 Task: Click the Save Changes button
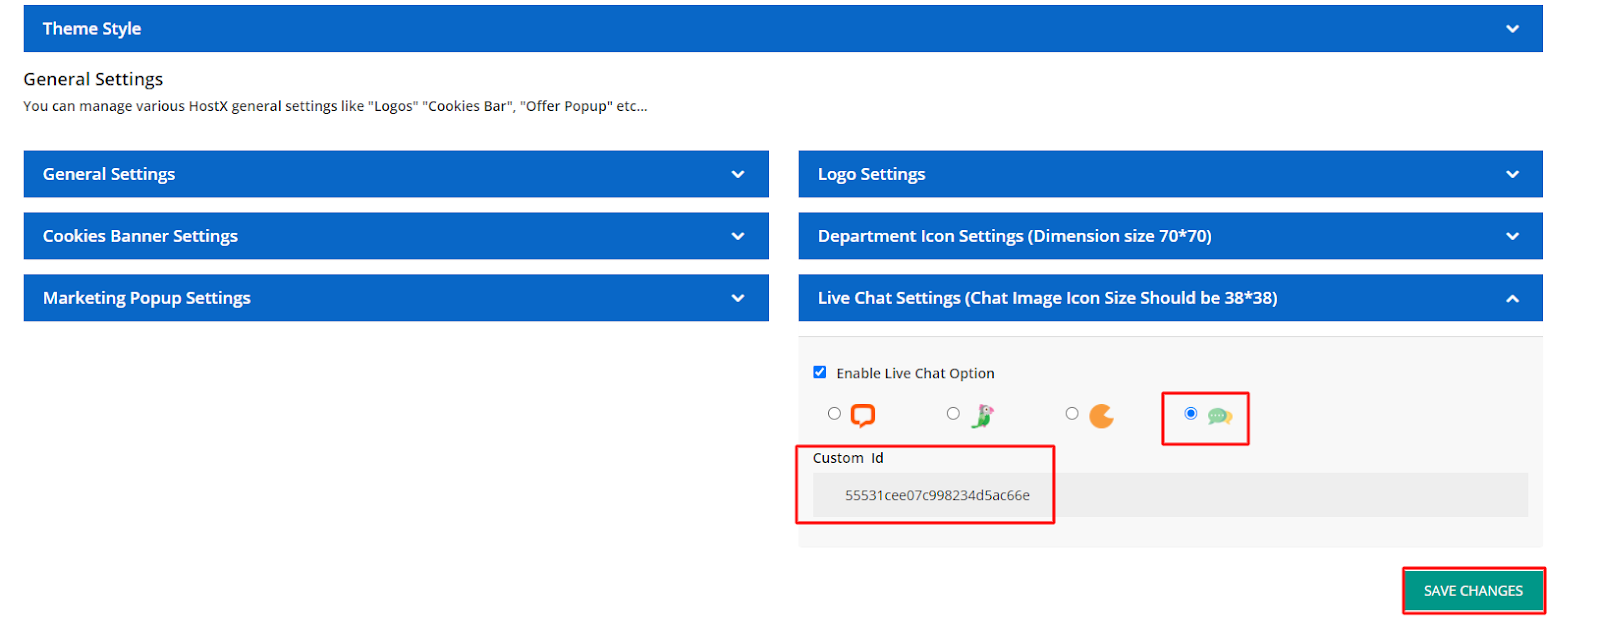(1473, 591)
